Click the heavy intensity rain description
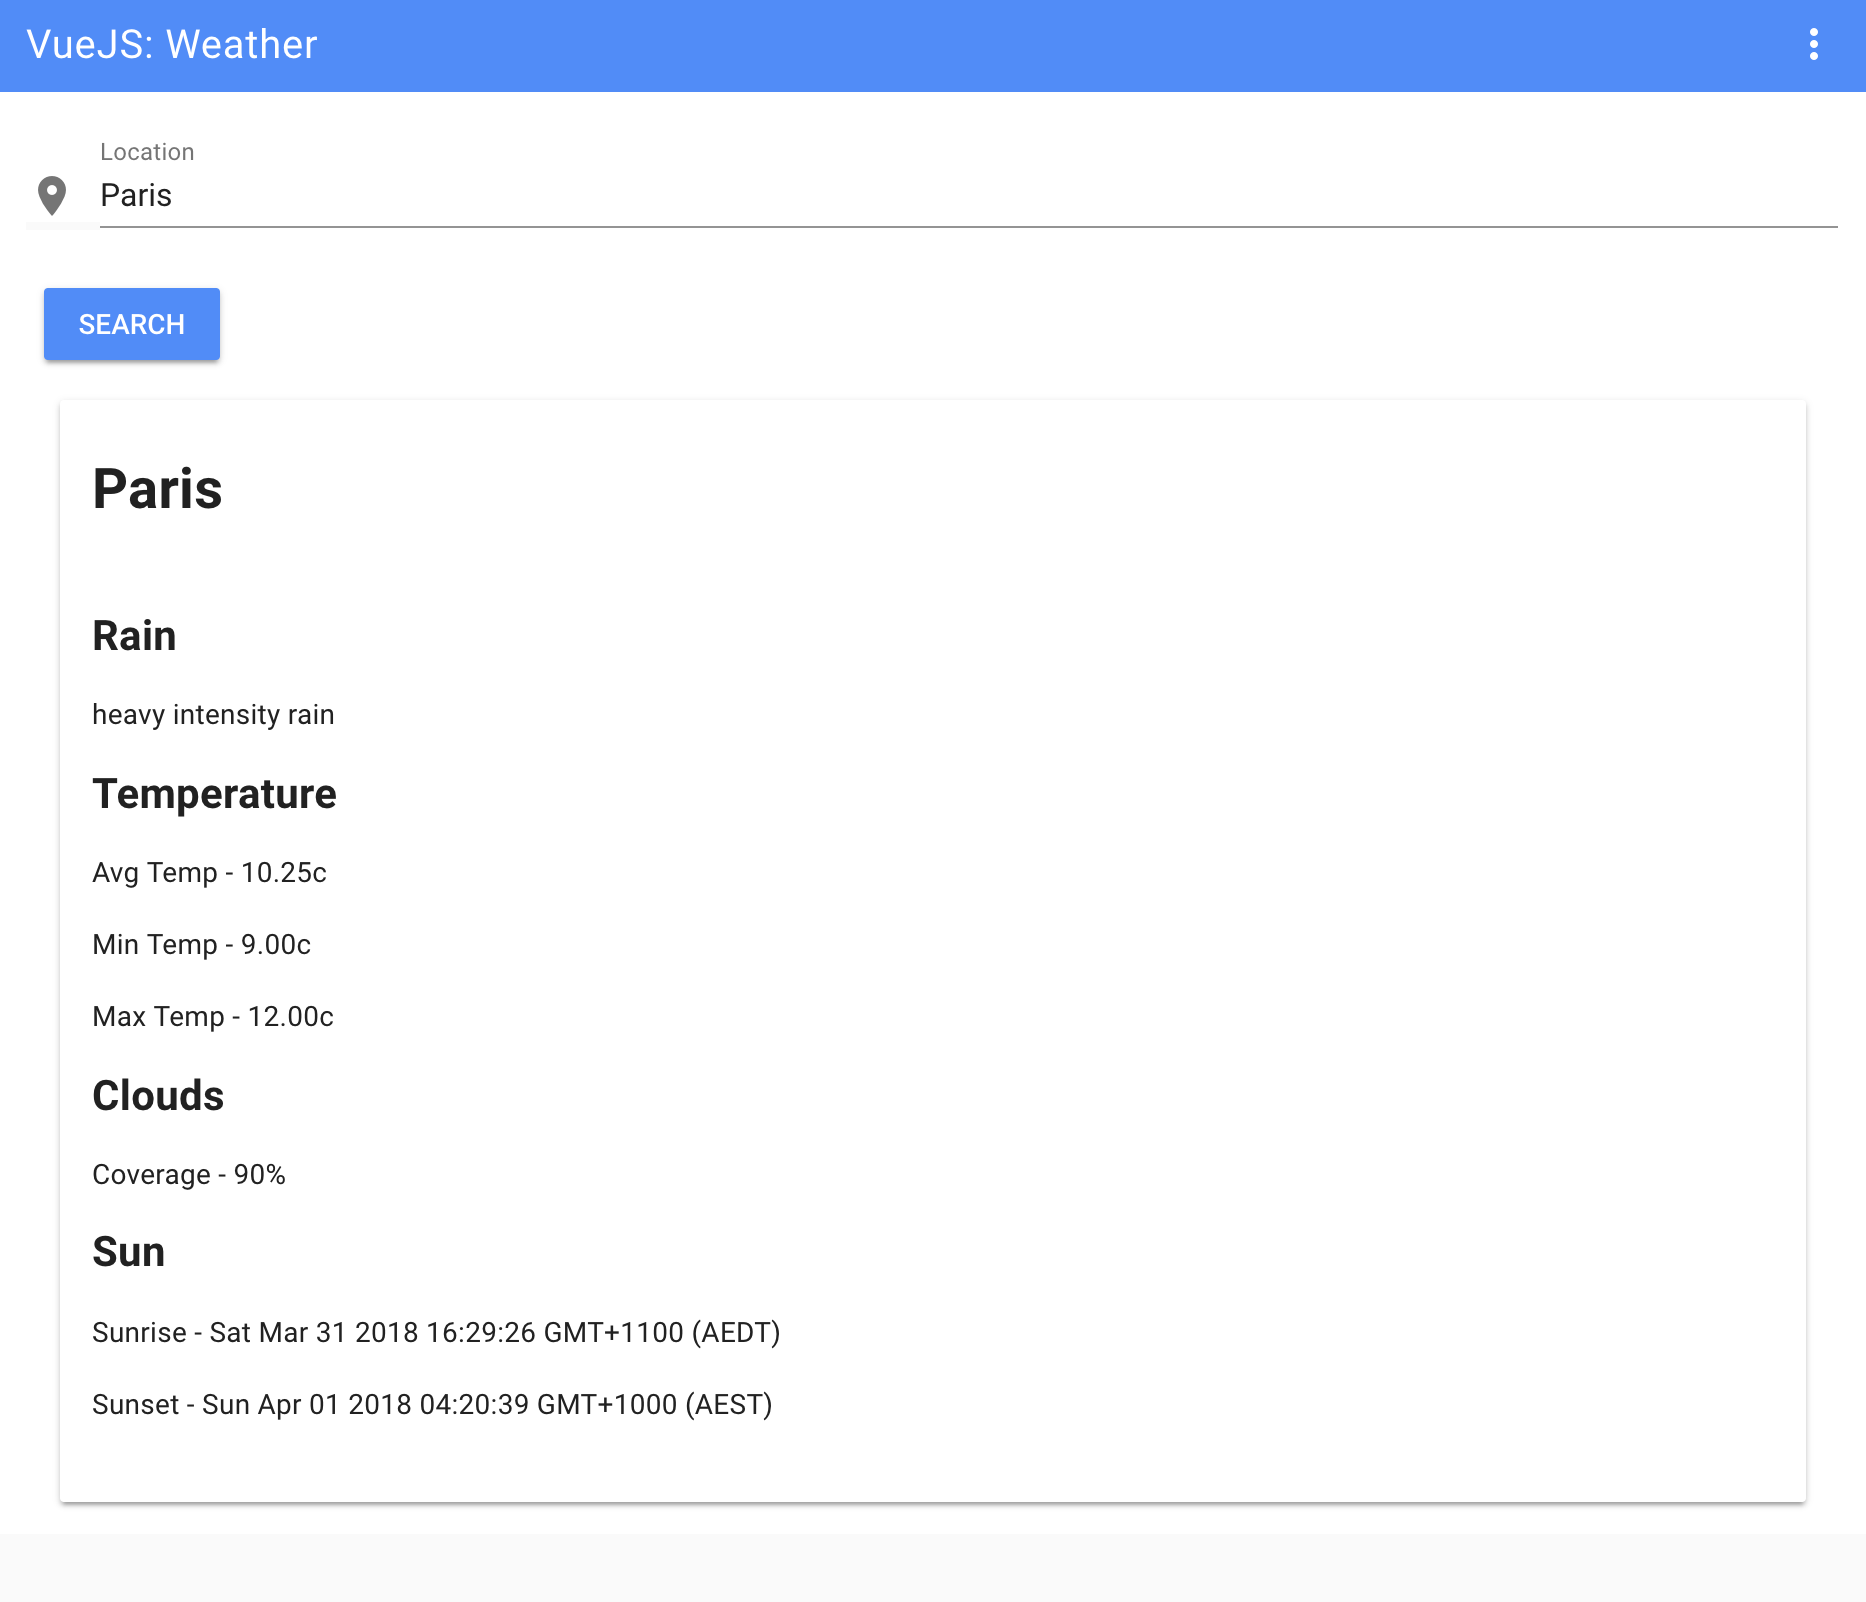 tap(213, 715)
